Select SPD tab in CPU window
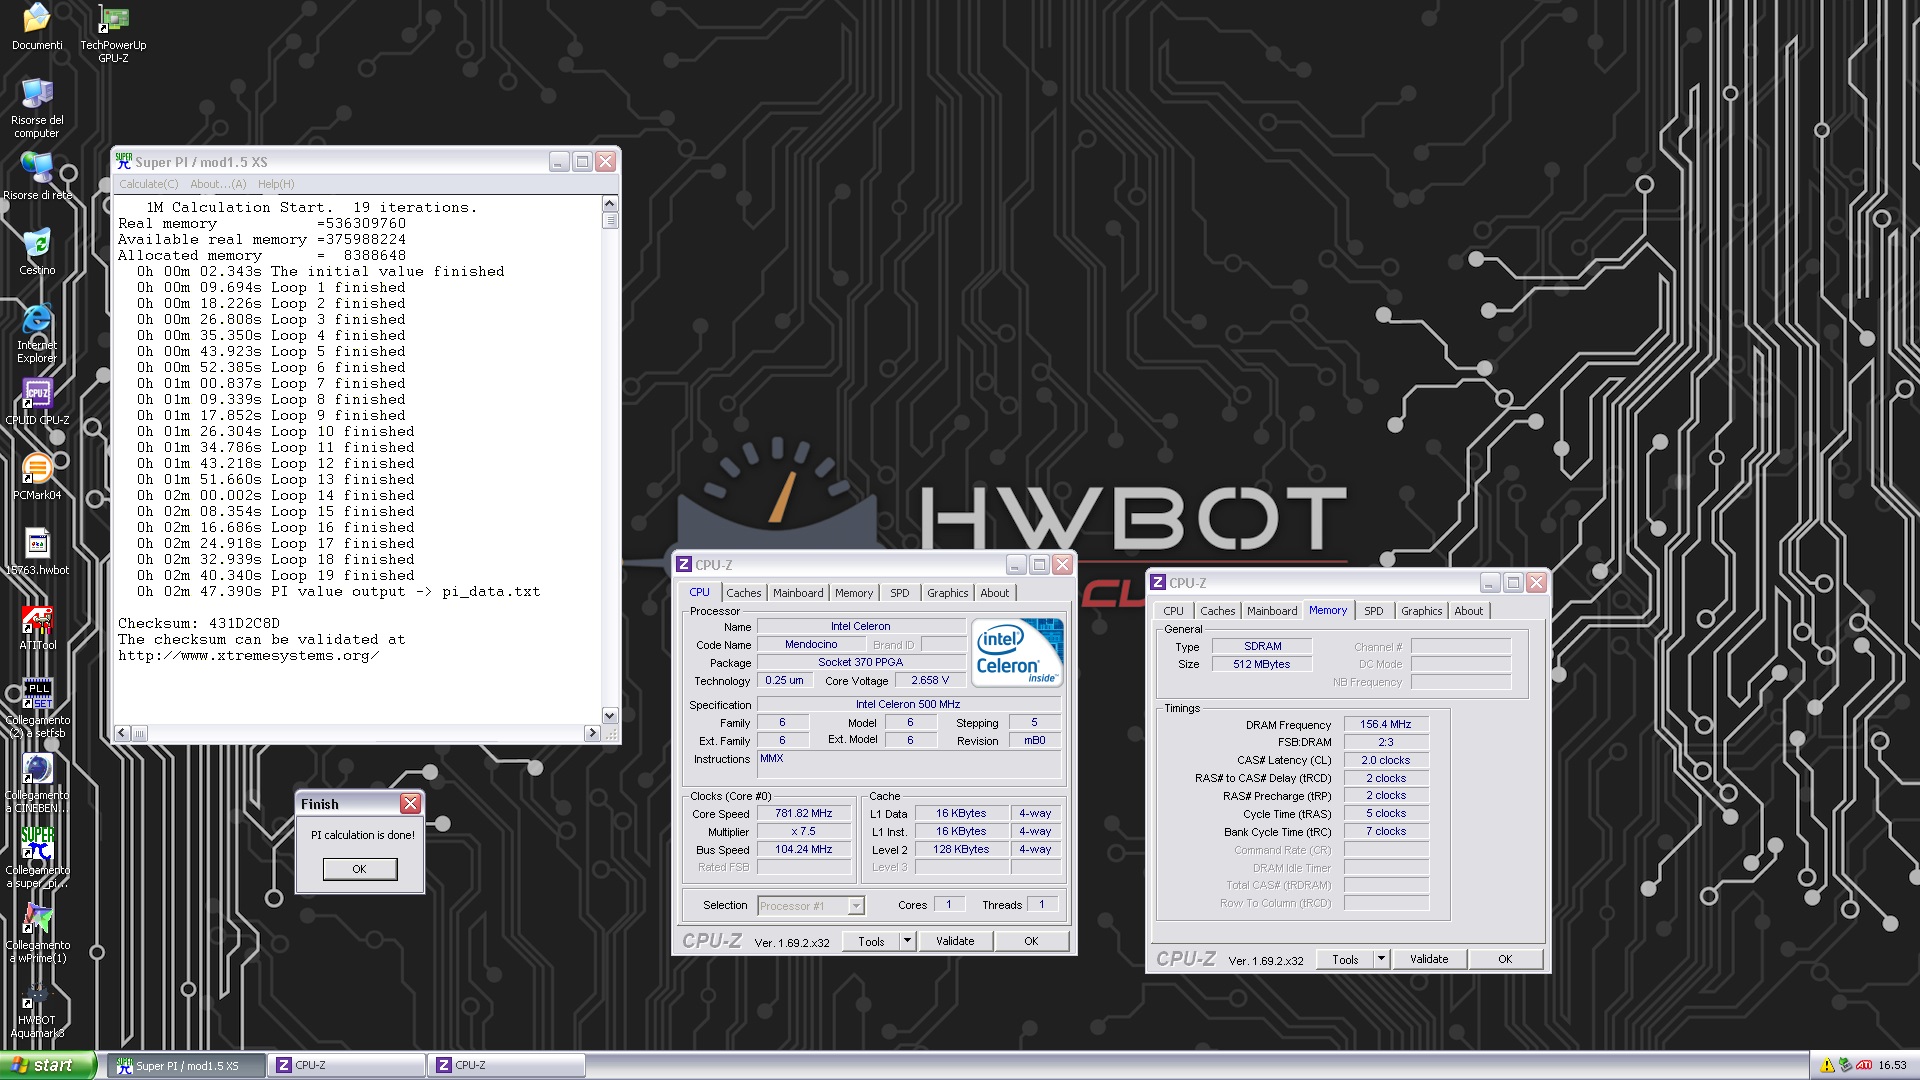This screenshot has width=1920, height=1080. (x=900, y=593)
